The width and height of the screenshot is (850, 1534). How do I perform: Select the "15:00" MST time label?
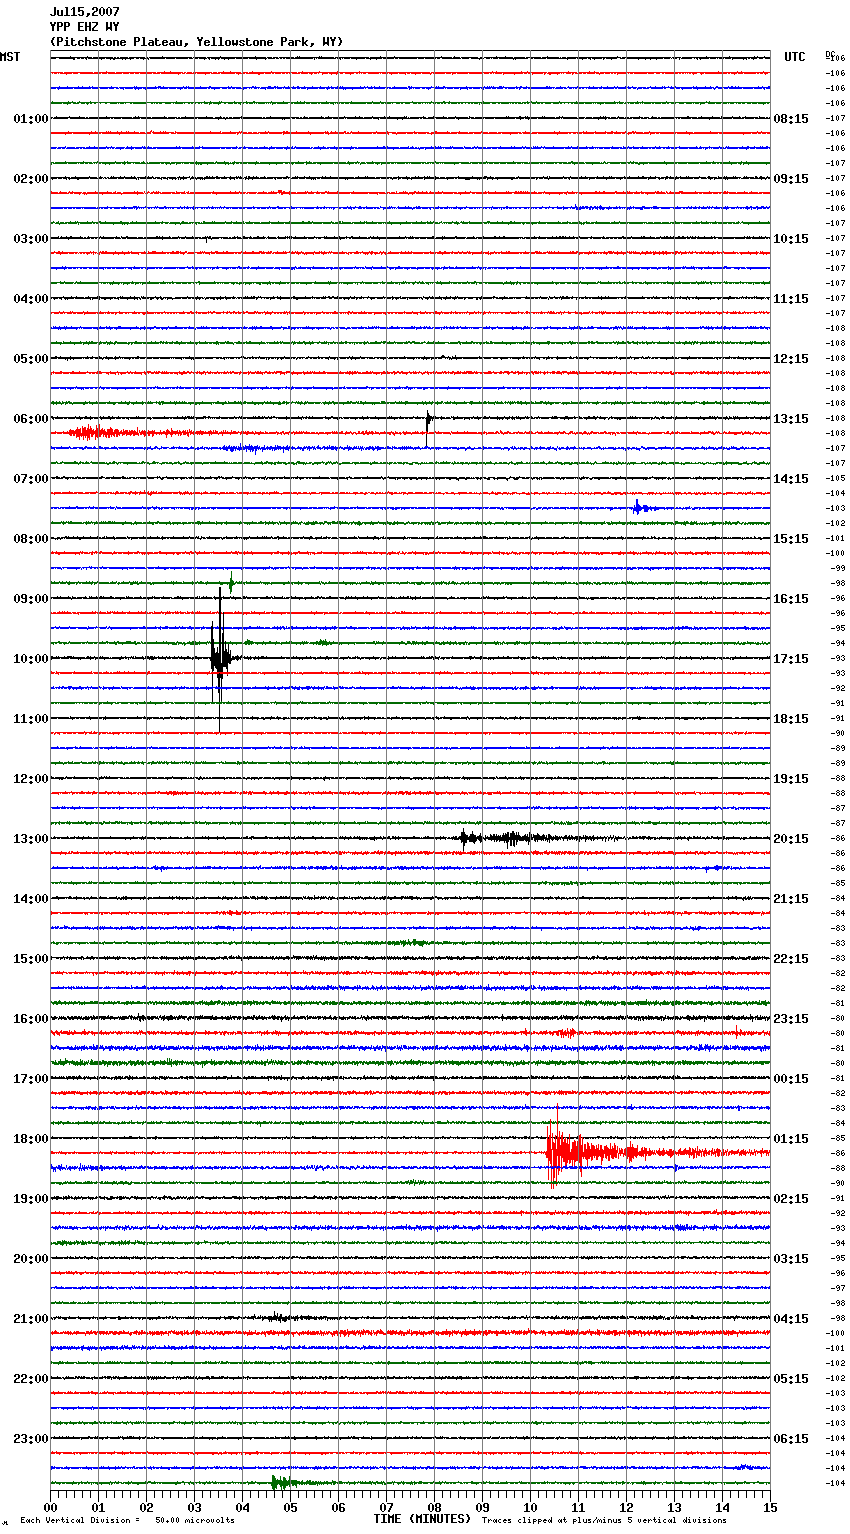click(31, 959)
